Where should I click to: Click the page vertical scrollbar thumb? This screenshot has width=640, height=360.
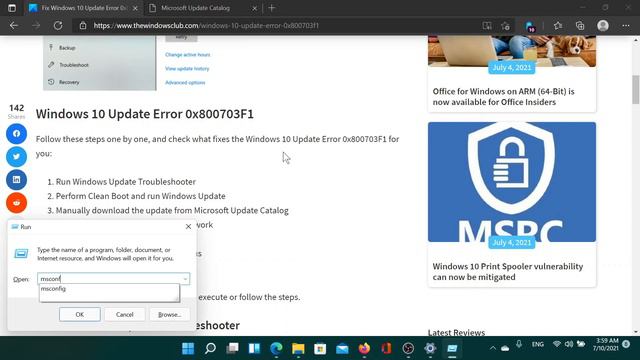[x=636, y=89]
